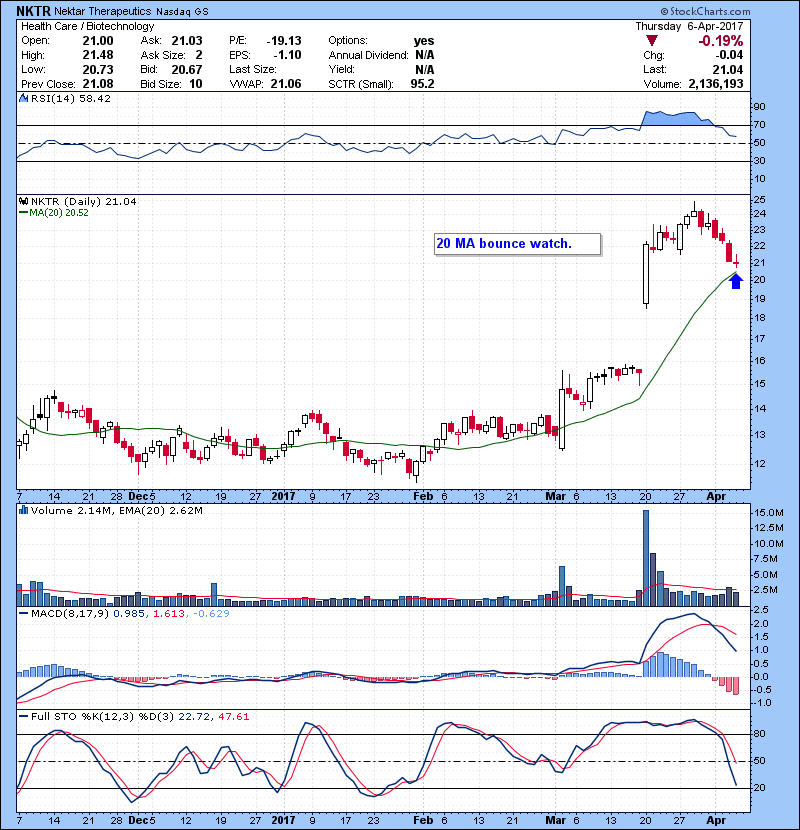Viewport: 800px width, 830px height.
Task: Click the long white gap-up candle of March 20
Action: point(646,274)
